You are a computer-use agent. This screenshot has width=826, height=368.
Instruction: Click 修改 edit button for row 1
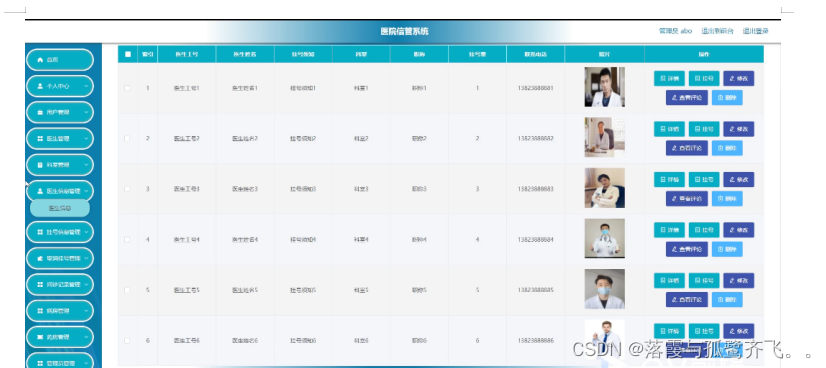(x=739, y=78)
